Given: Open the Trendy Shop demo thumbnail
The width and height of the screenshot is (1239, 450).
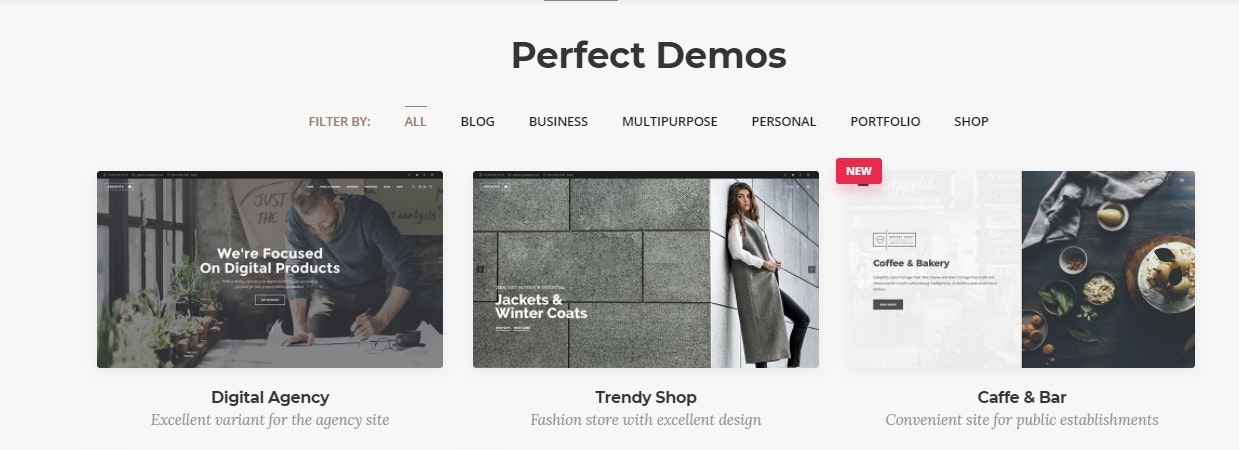Looking at the screenshot, I should (x=646, y=269).
